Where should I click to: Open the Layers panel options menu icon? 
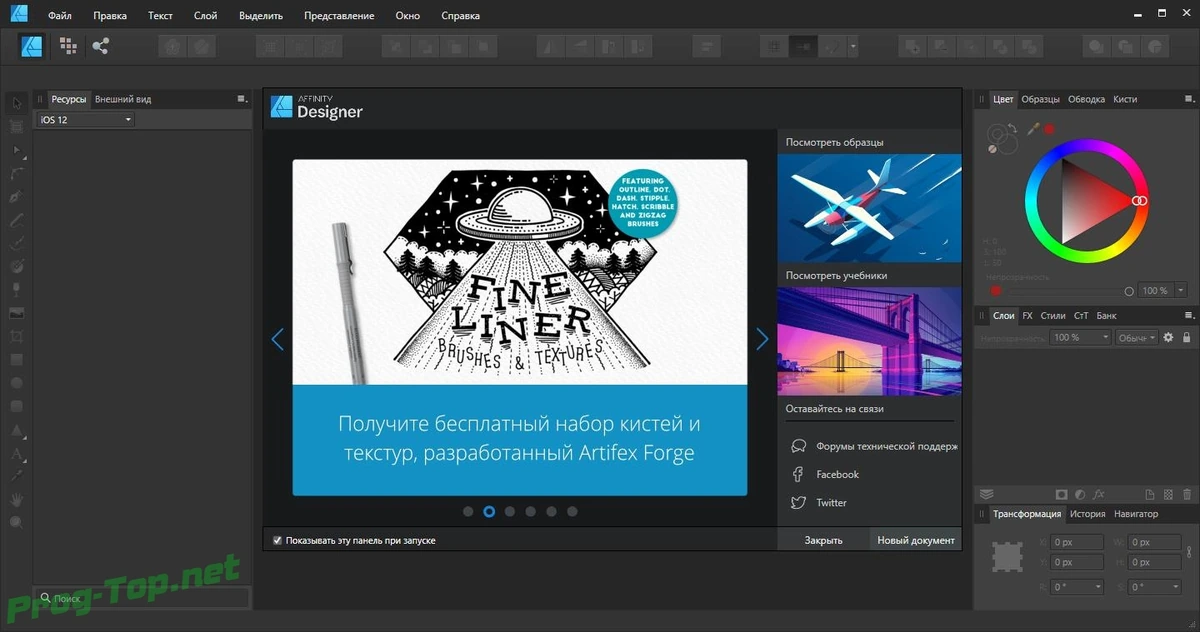click(x=1189, y=315)
